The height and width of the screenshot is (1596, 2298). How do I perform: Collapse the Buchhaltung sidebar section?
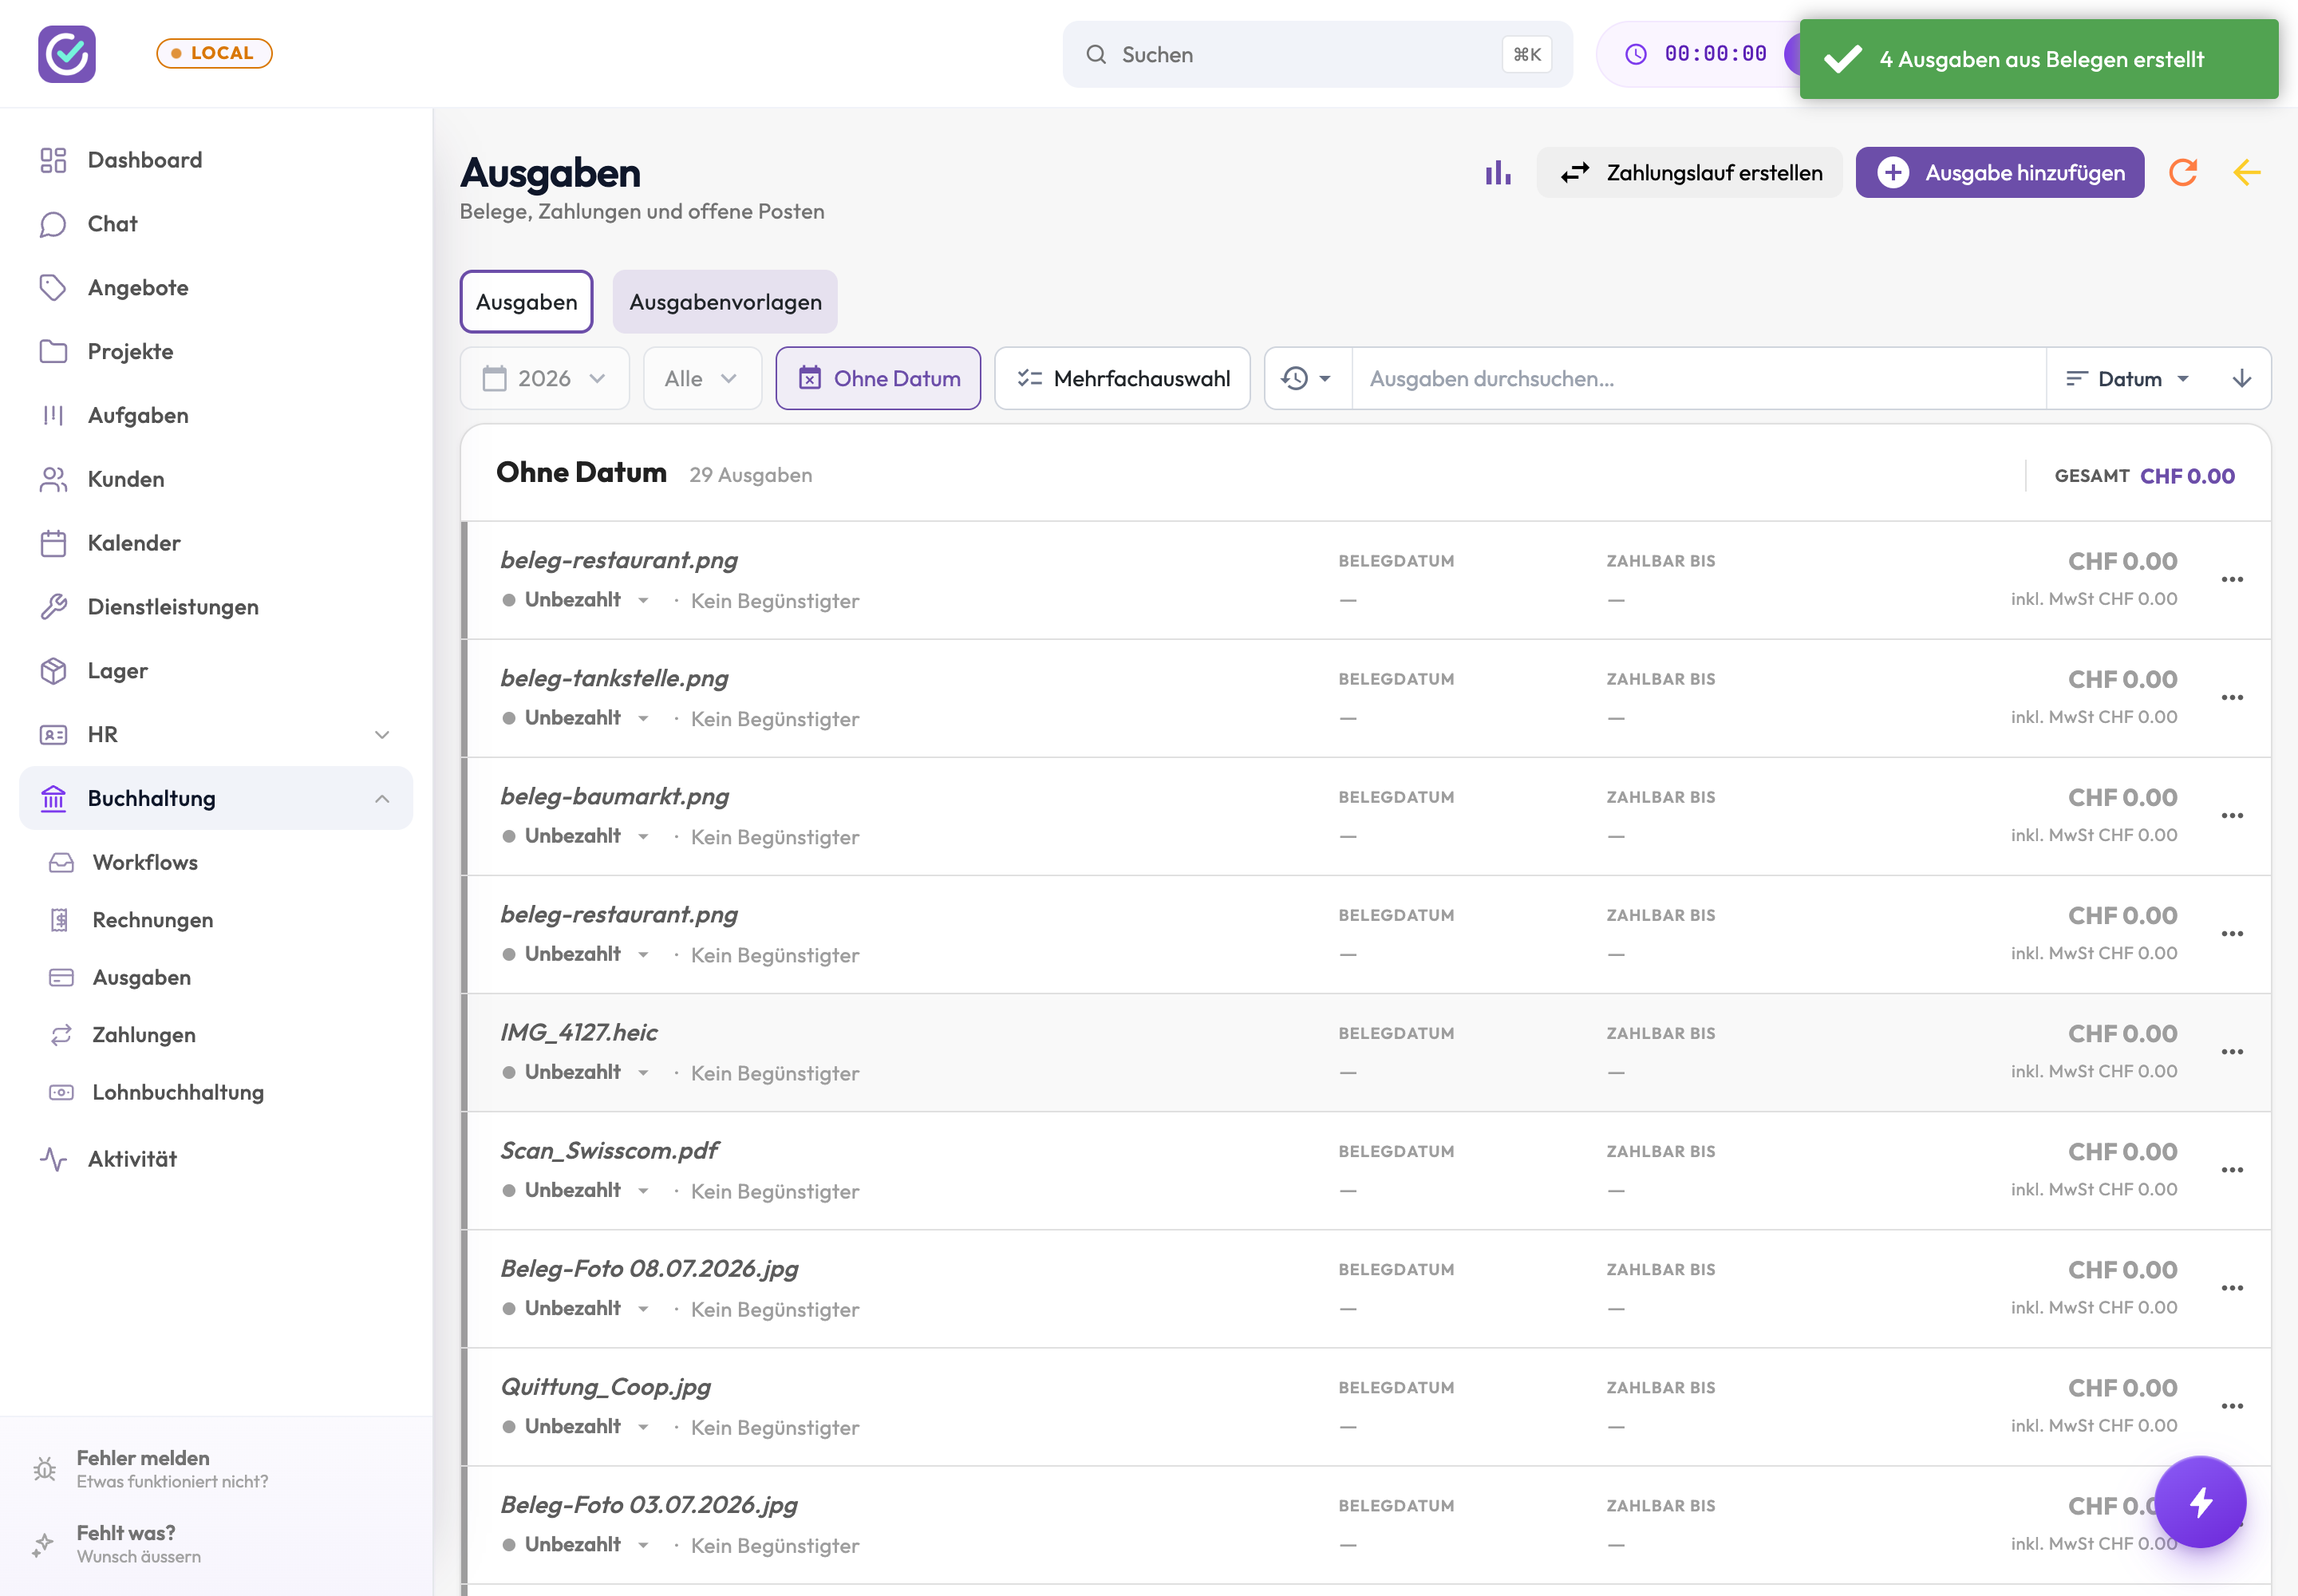coord(216,798)
